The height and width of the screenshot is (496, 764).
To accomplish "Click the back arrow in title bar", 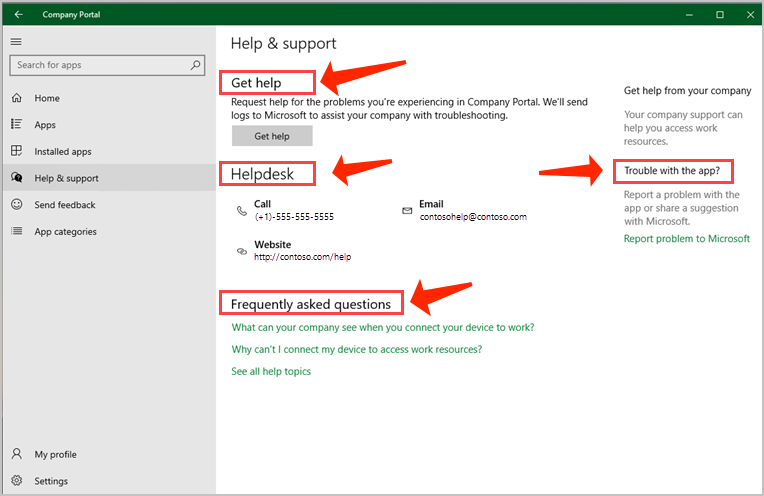I will [19, 15].
